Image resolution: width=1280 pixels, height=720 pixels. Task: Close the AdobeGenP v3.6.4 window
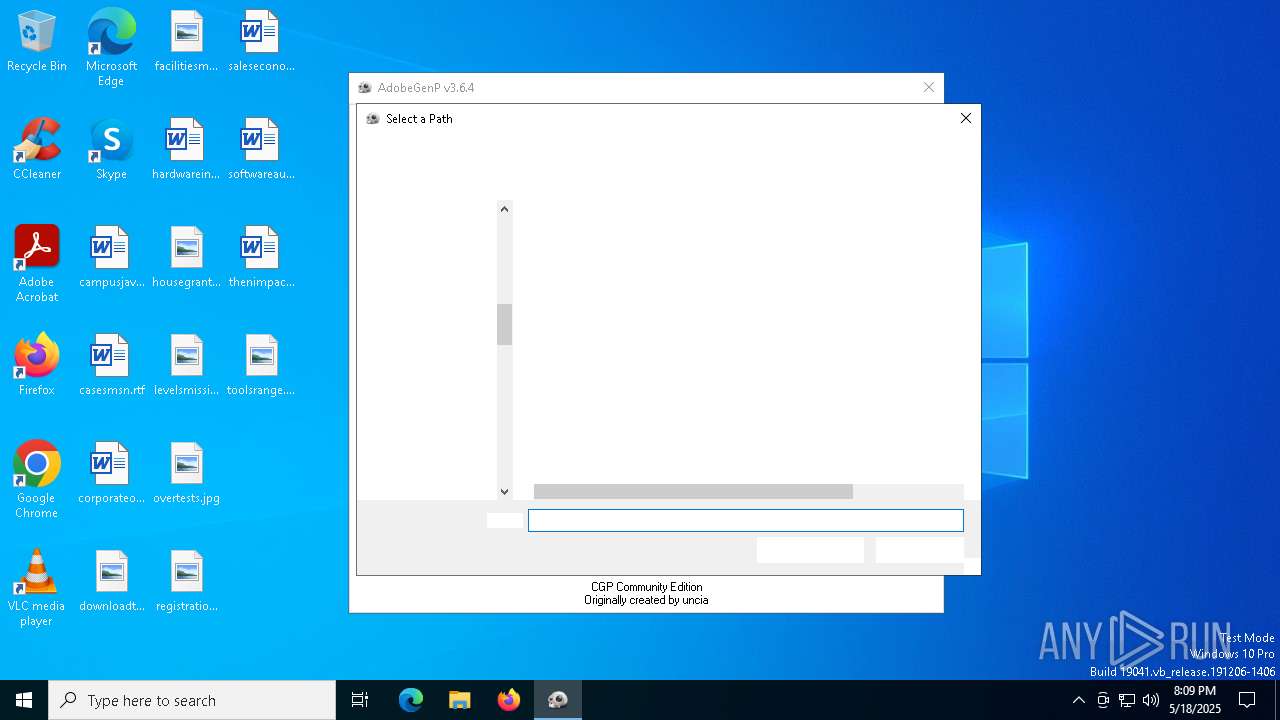point(929,88)
